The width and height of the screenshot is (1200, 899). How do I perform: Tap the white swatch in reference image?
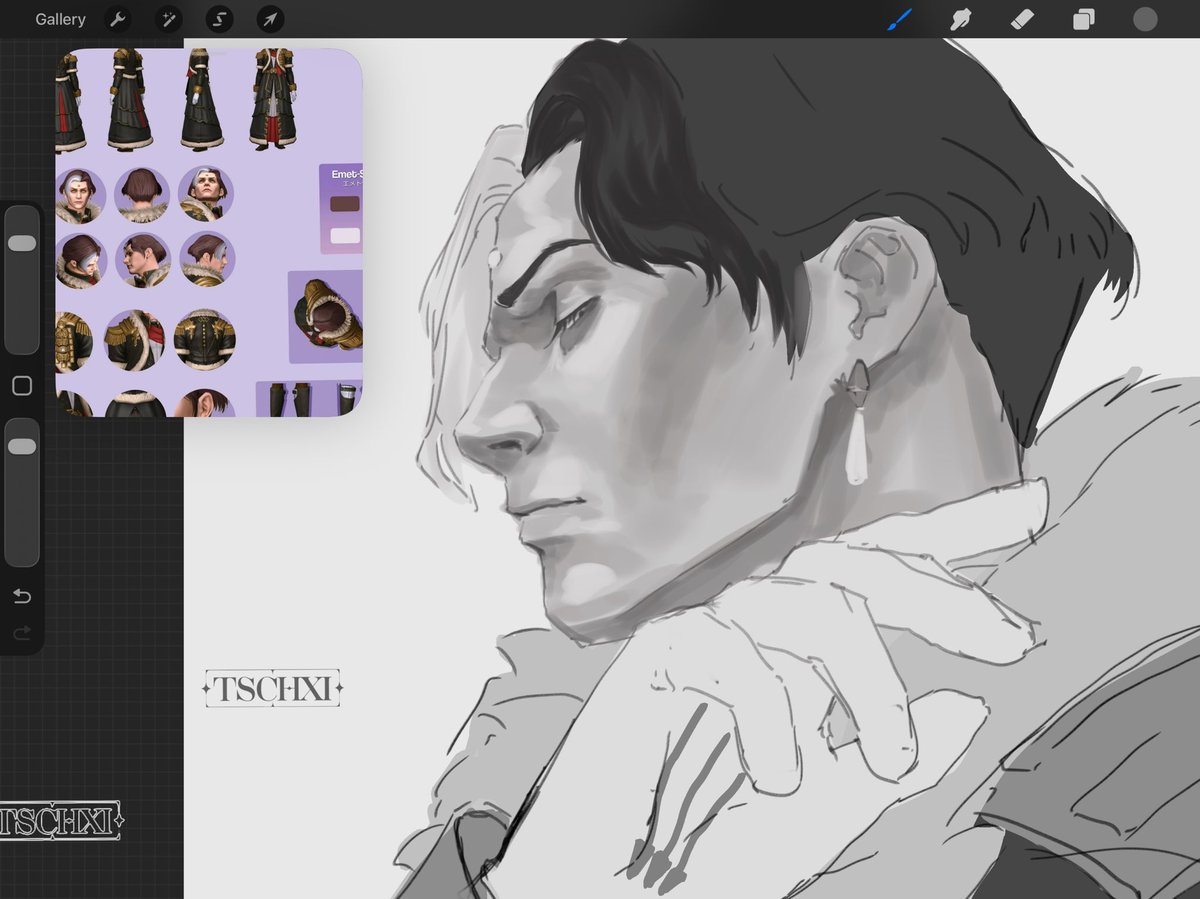pos(345,236)
